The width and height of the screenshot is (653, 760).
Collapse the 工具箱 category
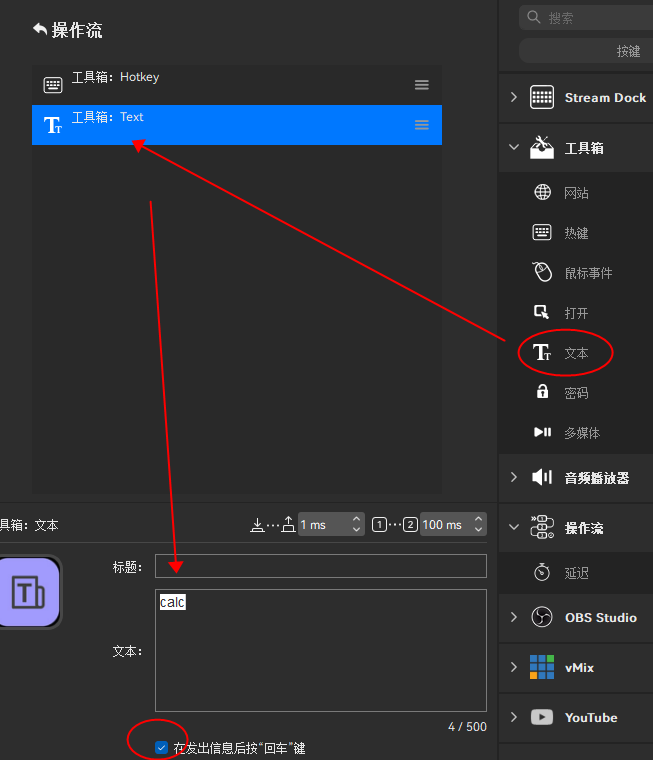[x=514, y=147]
